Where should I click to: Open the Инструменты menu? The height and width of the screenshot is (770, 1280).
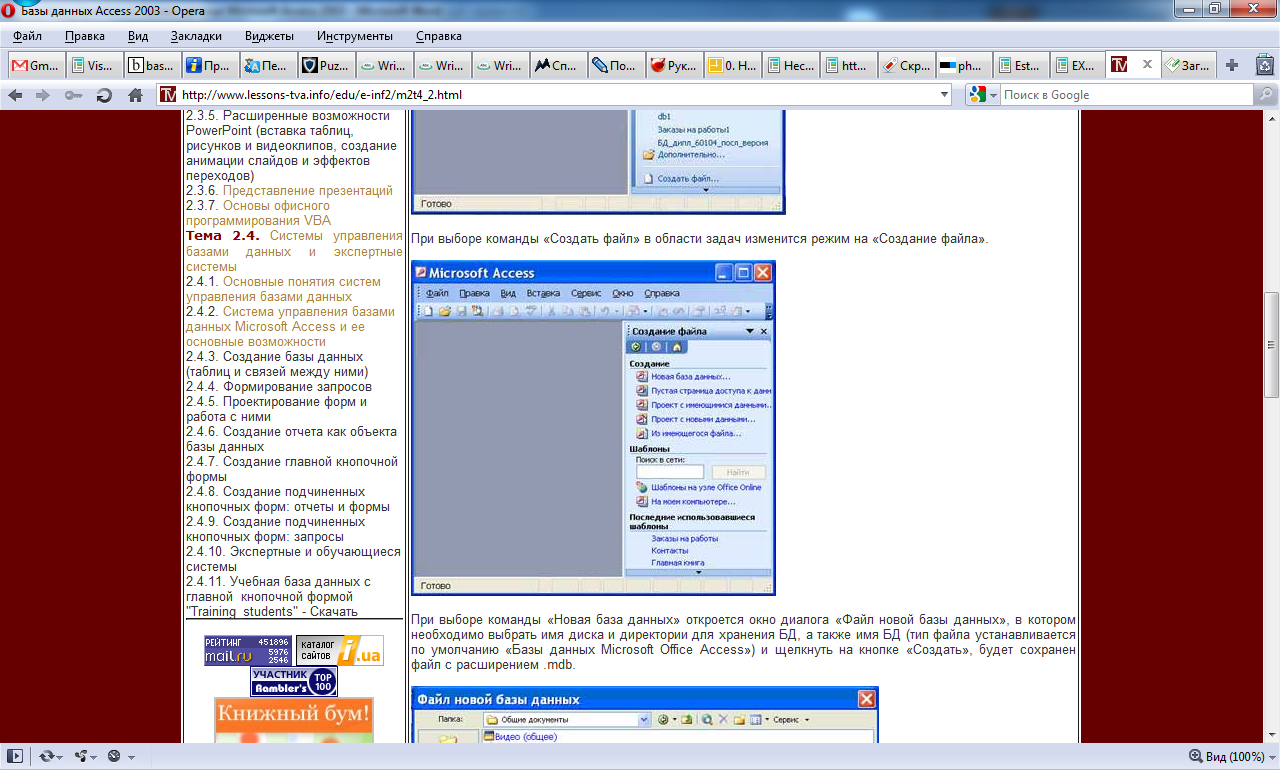point(355,36)
